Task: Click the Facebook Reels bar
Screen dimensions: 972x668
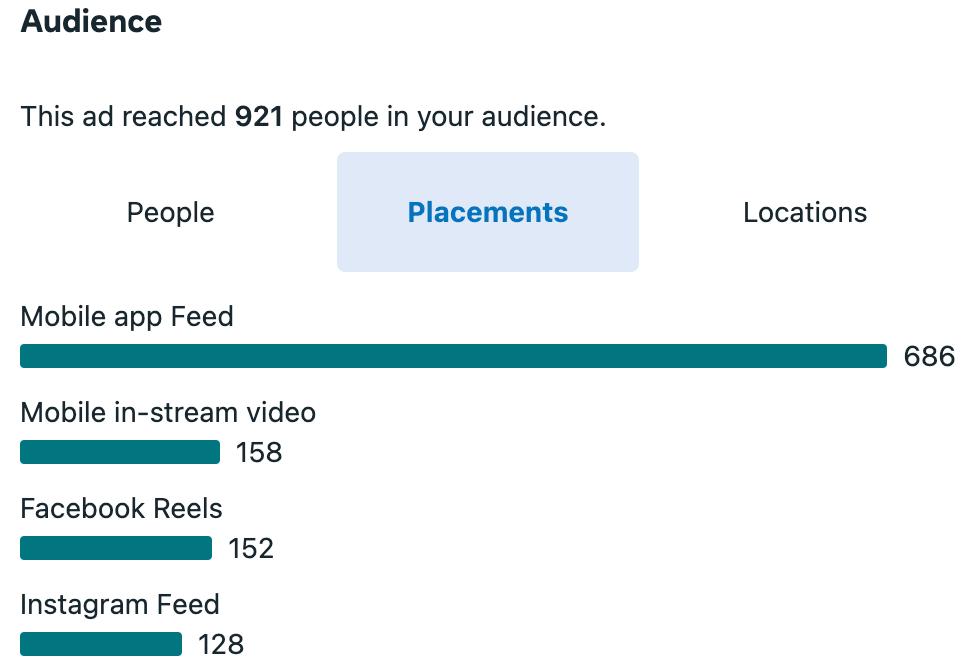Action: pyautogui.click(x=116, y=548)
